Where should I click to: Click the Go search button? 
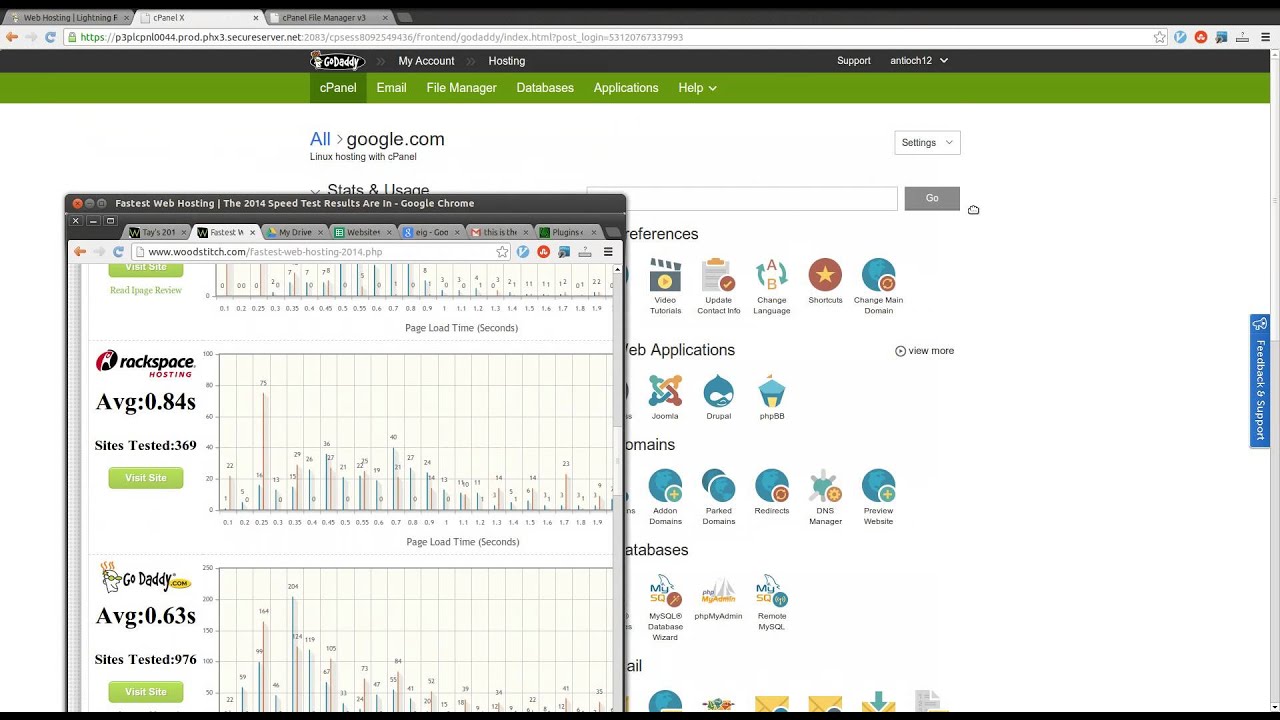point(932,198)
